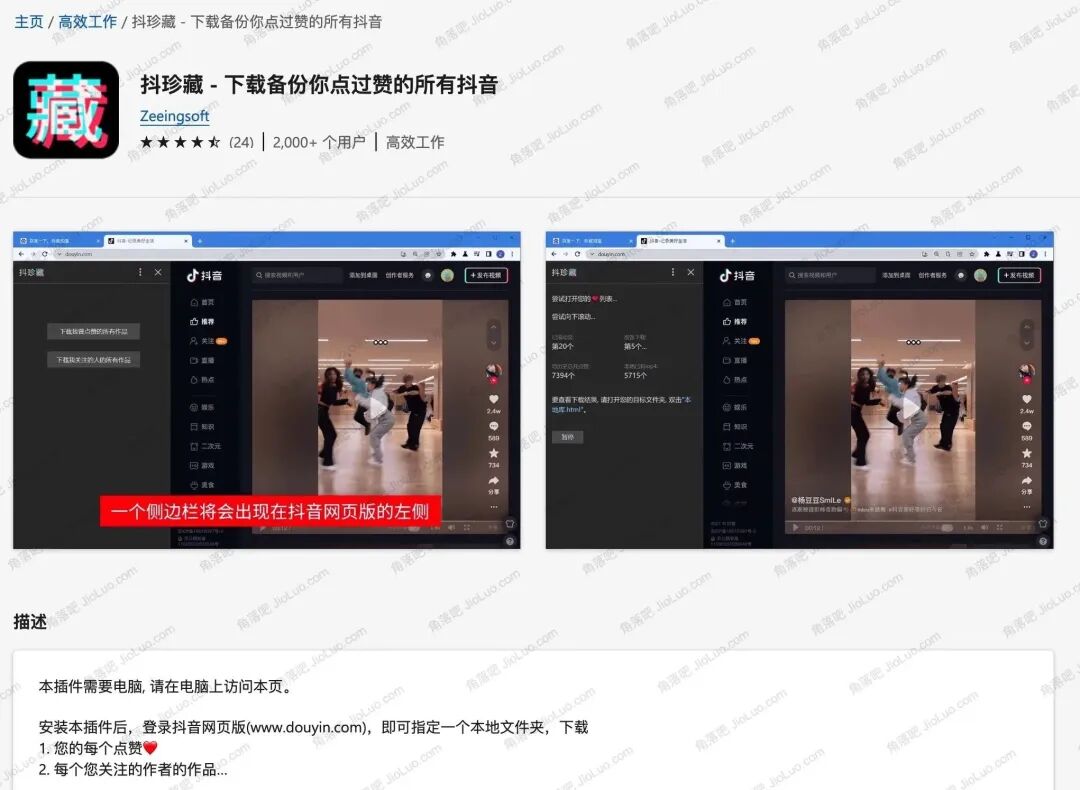Click the line 本插件需要电脑, 请在电脑上访问本页。
The width and height of the screenshot is (1080, 790).
(165, 687)
